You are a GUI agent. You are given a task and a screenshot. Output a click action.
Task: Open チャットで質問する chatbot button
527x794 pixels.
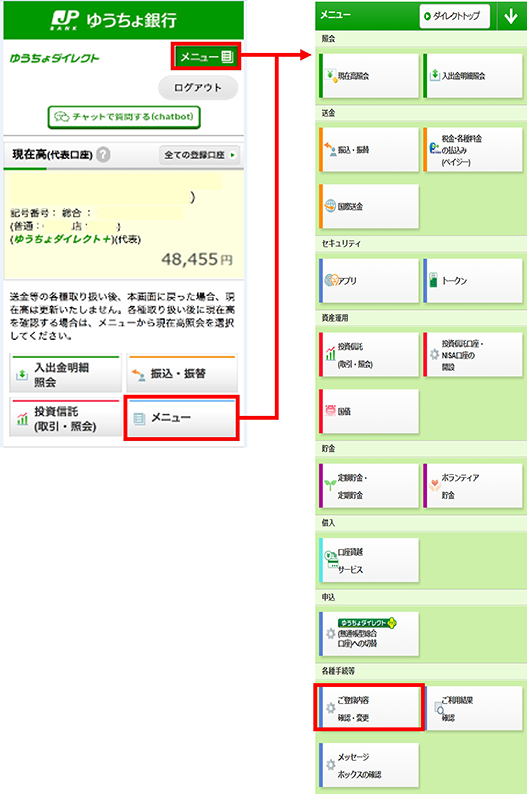[124, 117]
